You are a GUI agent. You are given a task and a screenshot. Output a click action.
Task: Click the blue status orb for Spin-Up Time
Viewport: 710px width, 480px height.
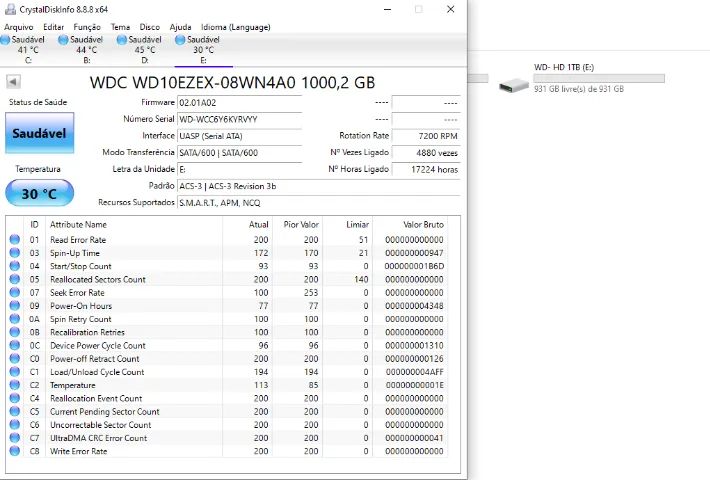point(14,252)
